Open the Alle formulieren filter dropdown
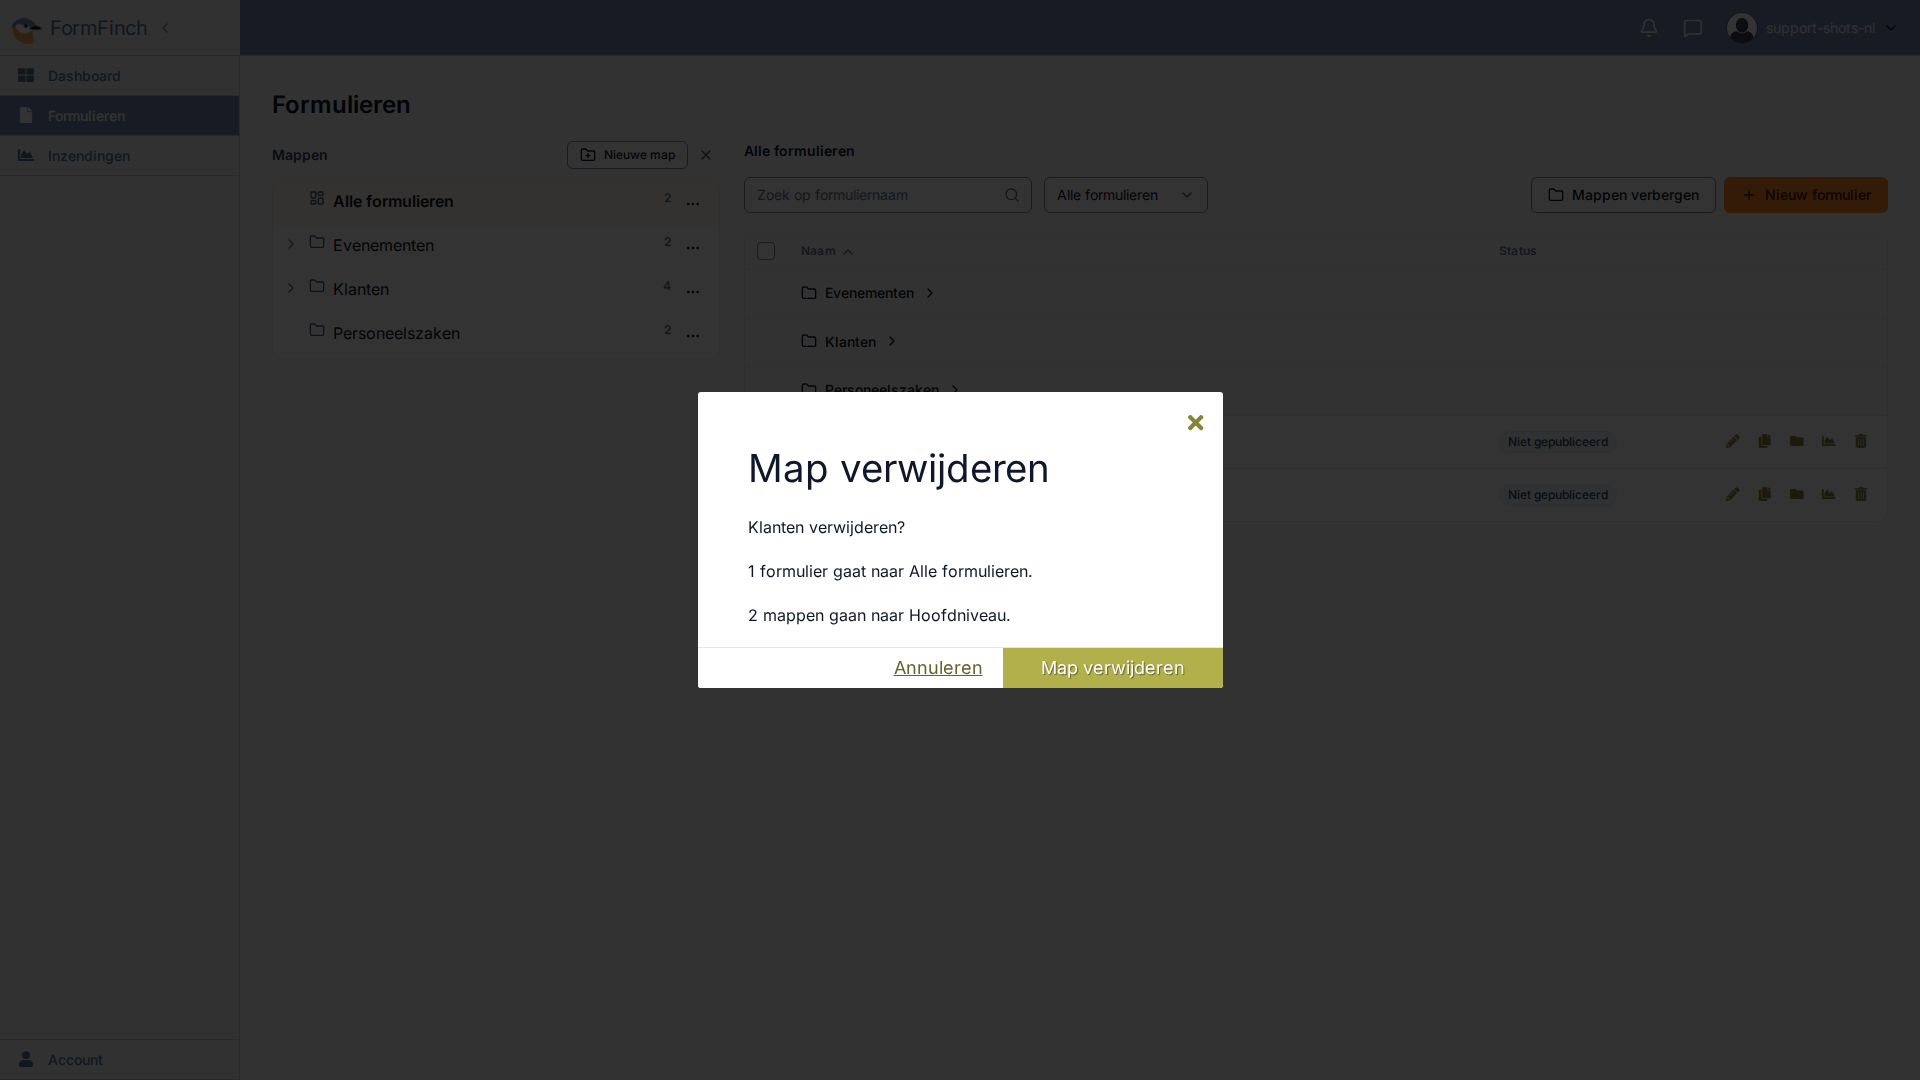 pyautogui.click(x=1126, y=195)
